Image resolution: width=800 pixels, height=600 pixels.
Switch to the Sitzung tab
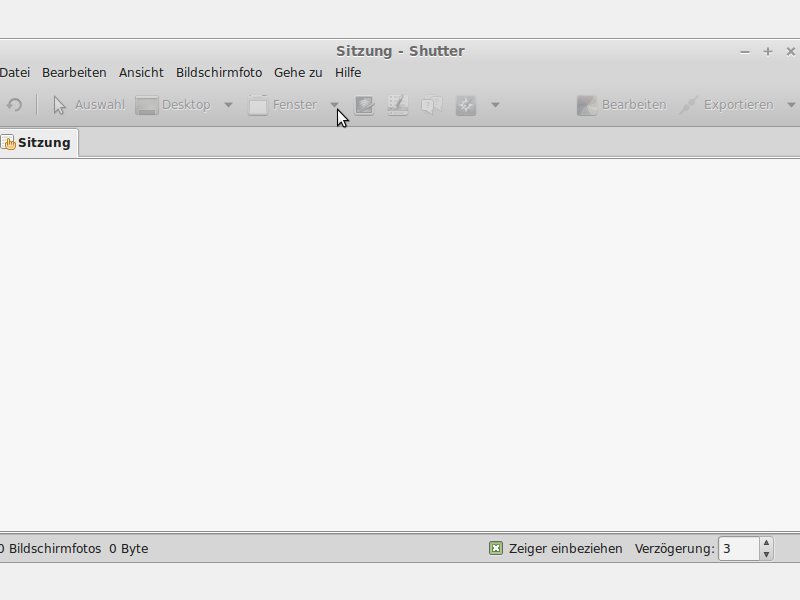tap(38, 143)
